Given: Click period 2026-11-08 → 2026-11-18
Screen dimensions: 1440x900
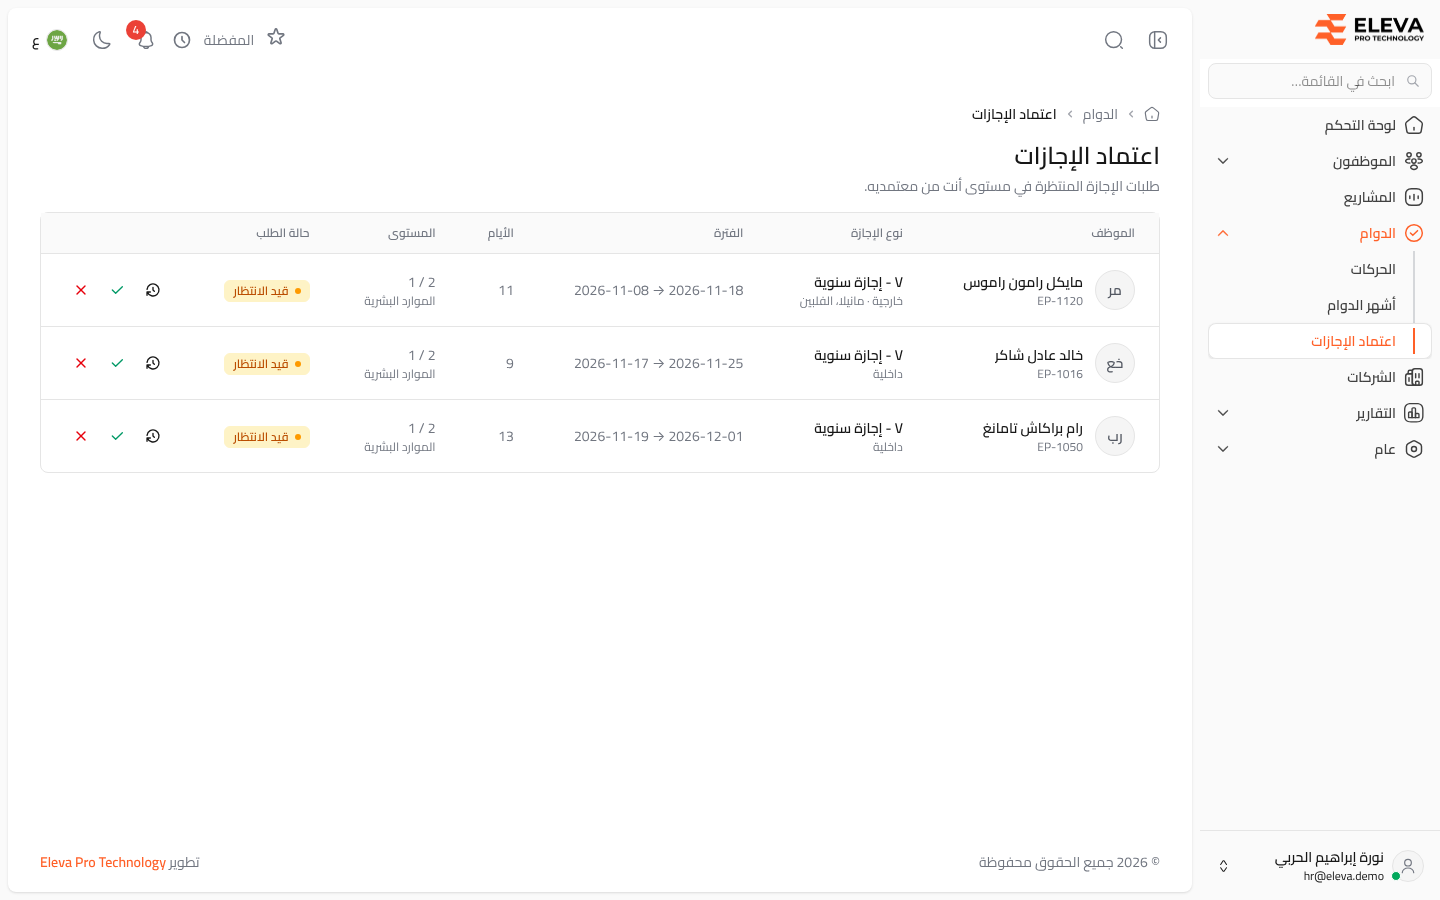Looking at the screenshot, I should (x=659, y=290).
